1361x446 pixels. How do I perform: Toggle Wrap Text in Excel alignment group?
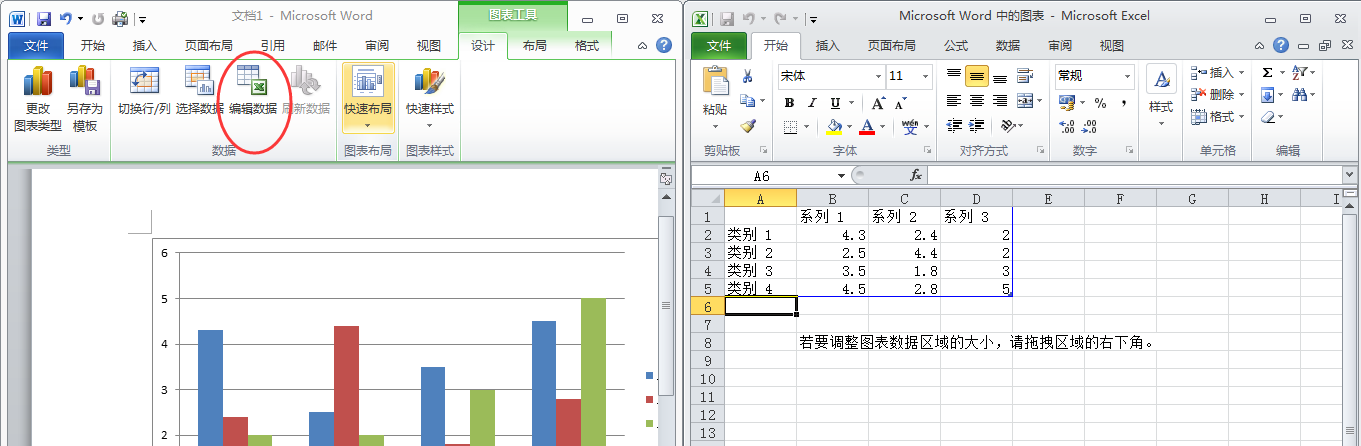pos(1025,76)
